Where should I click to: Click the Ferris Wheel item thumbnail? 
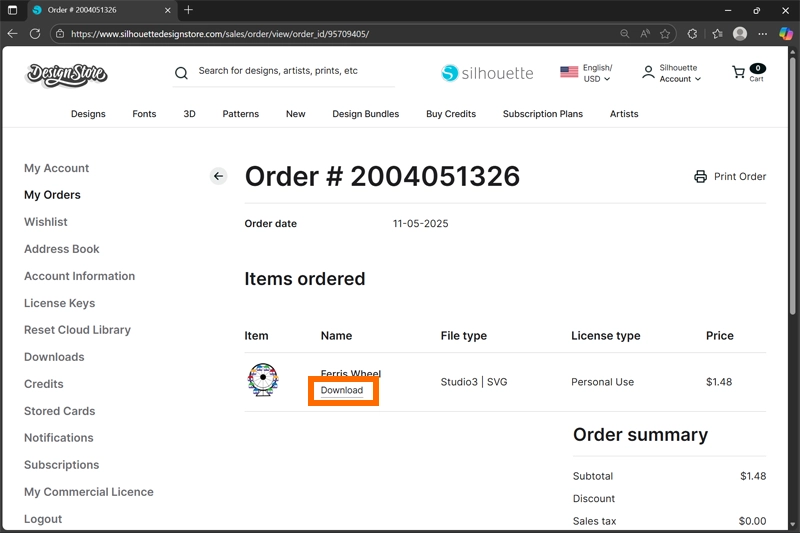262,380
